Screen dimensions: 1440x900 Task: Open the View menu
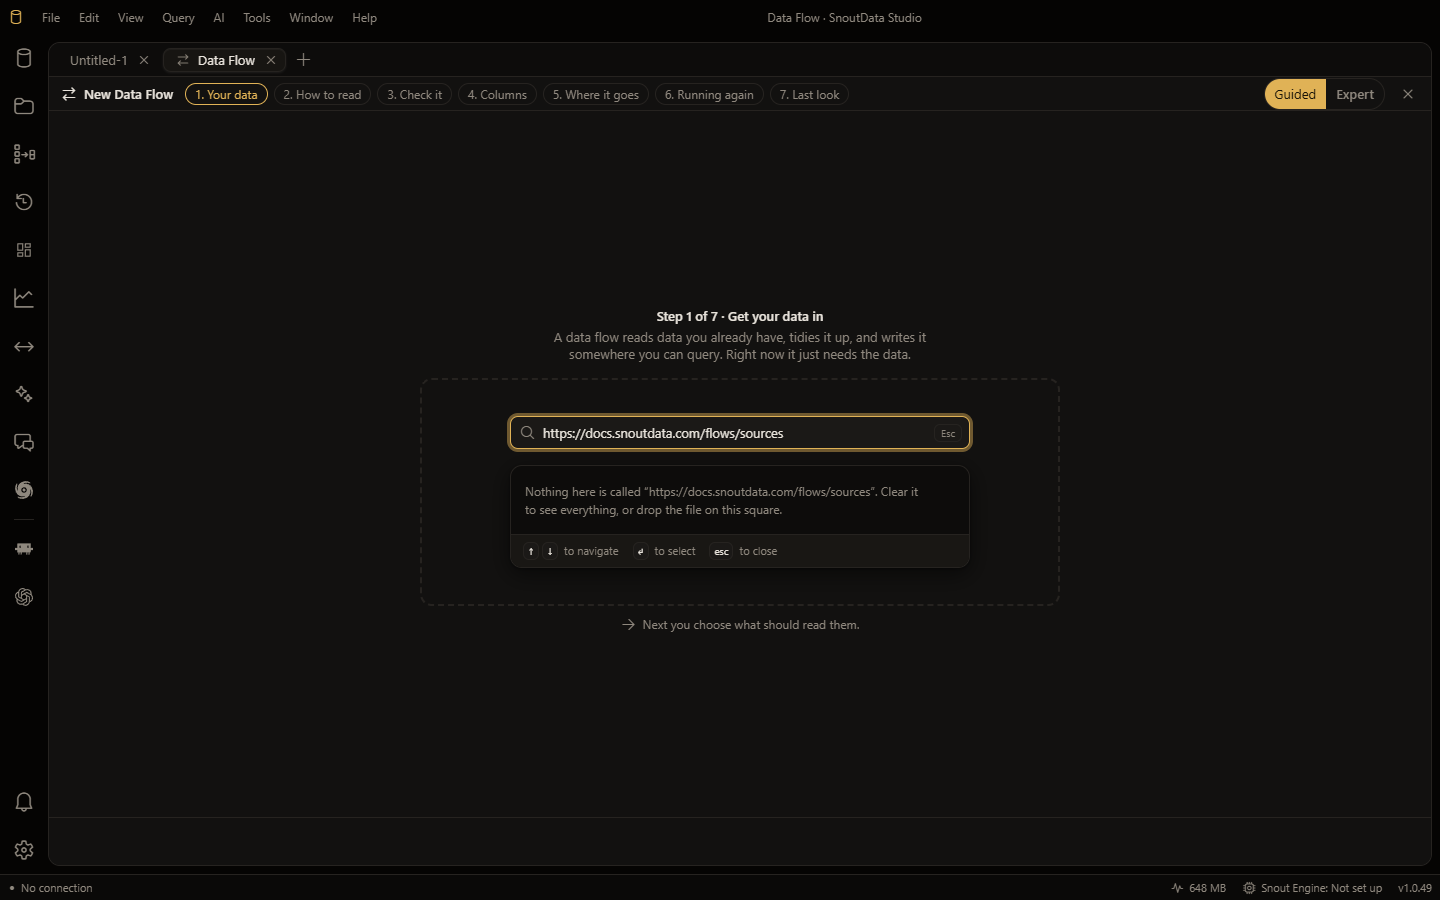click(x=131, y=18)
